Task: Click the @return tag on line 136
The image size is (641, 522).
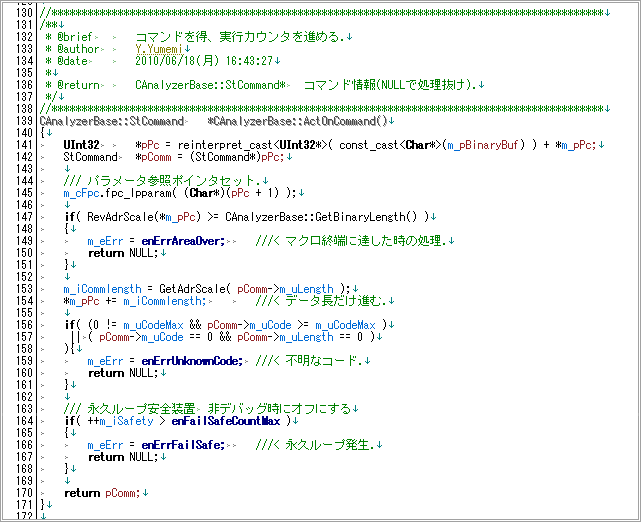Action: tap(78, 85)
